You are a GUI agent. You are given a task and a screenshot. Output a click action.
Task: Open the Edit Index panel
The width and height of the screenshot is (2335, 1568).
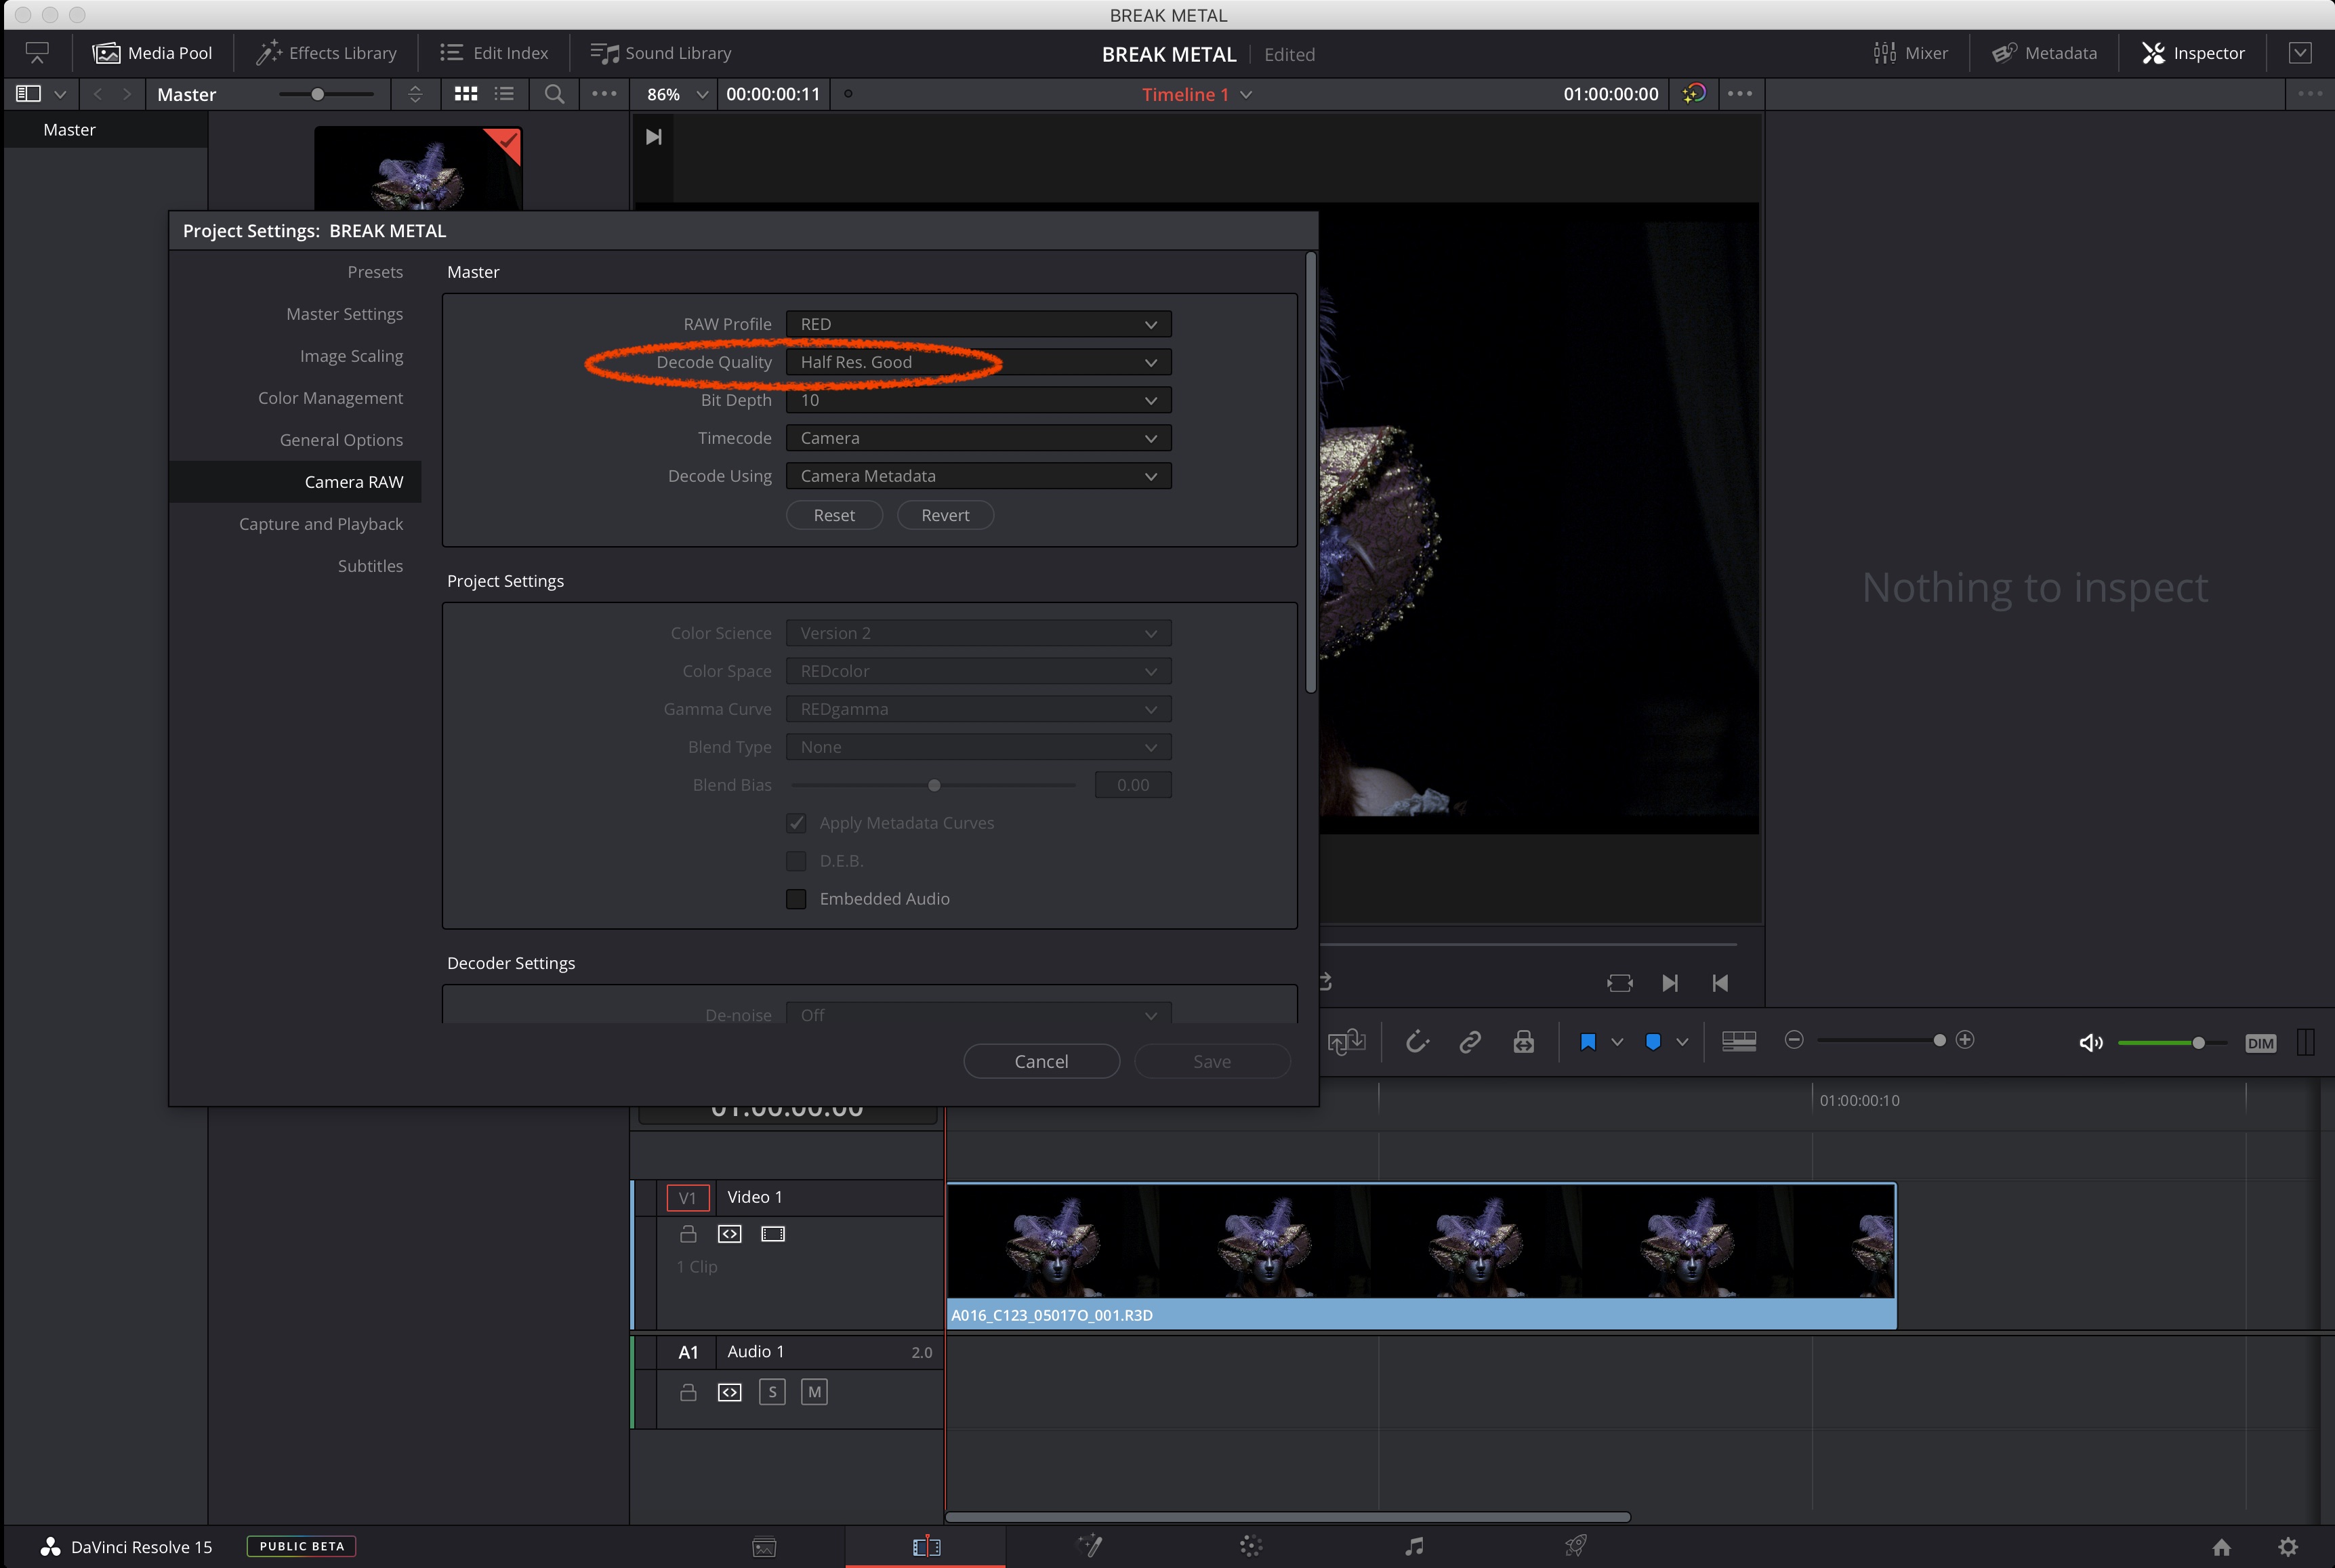point(494,53)
